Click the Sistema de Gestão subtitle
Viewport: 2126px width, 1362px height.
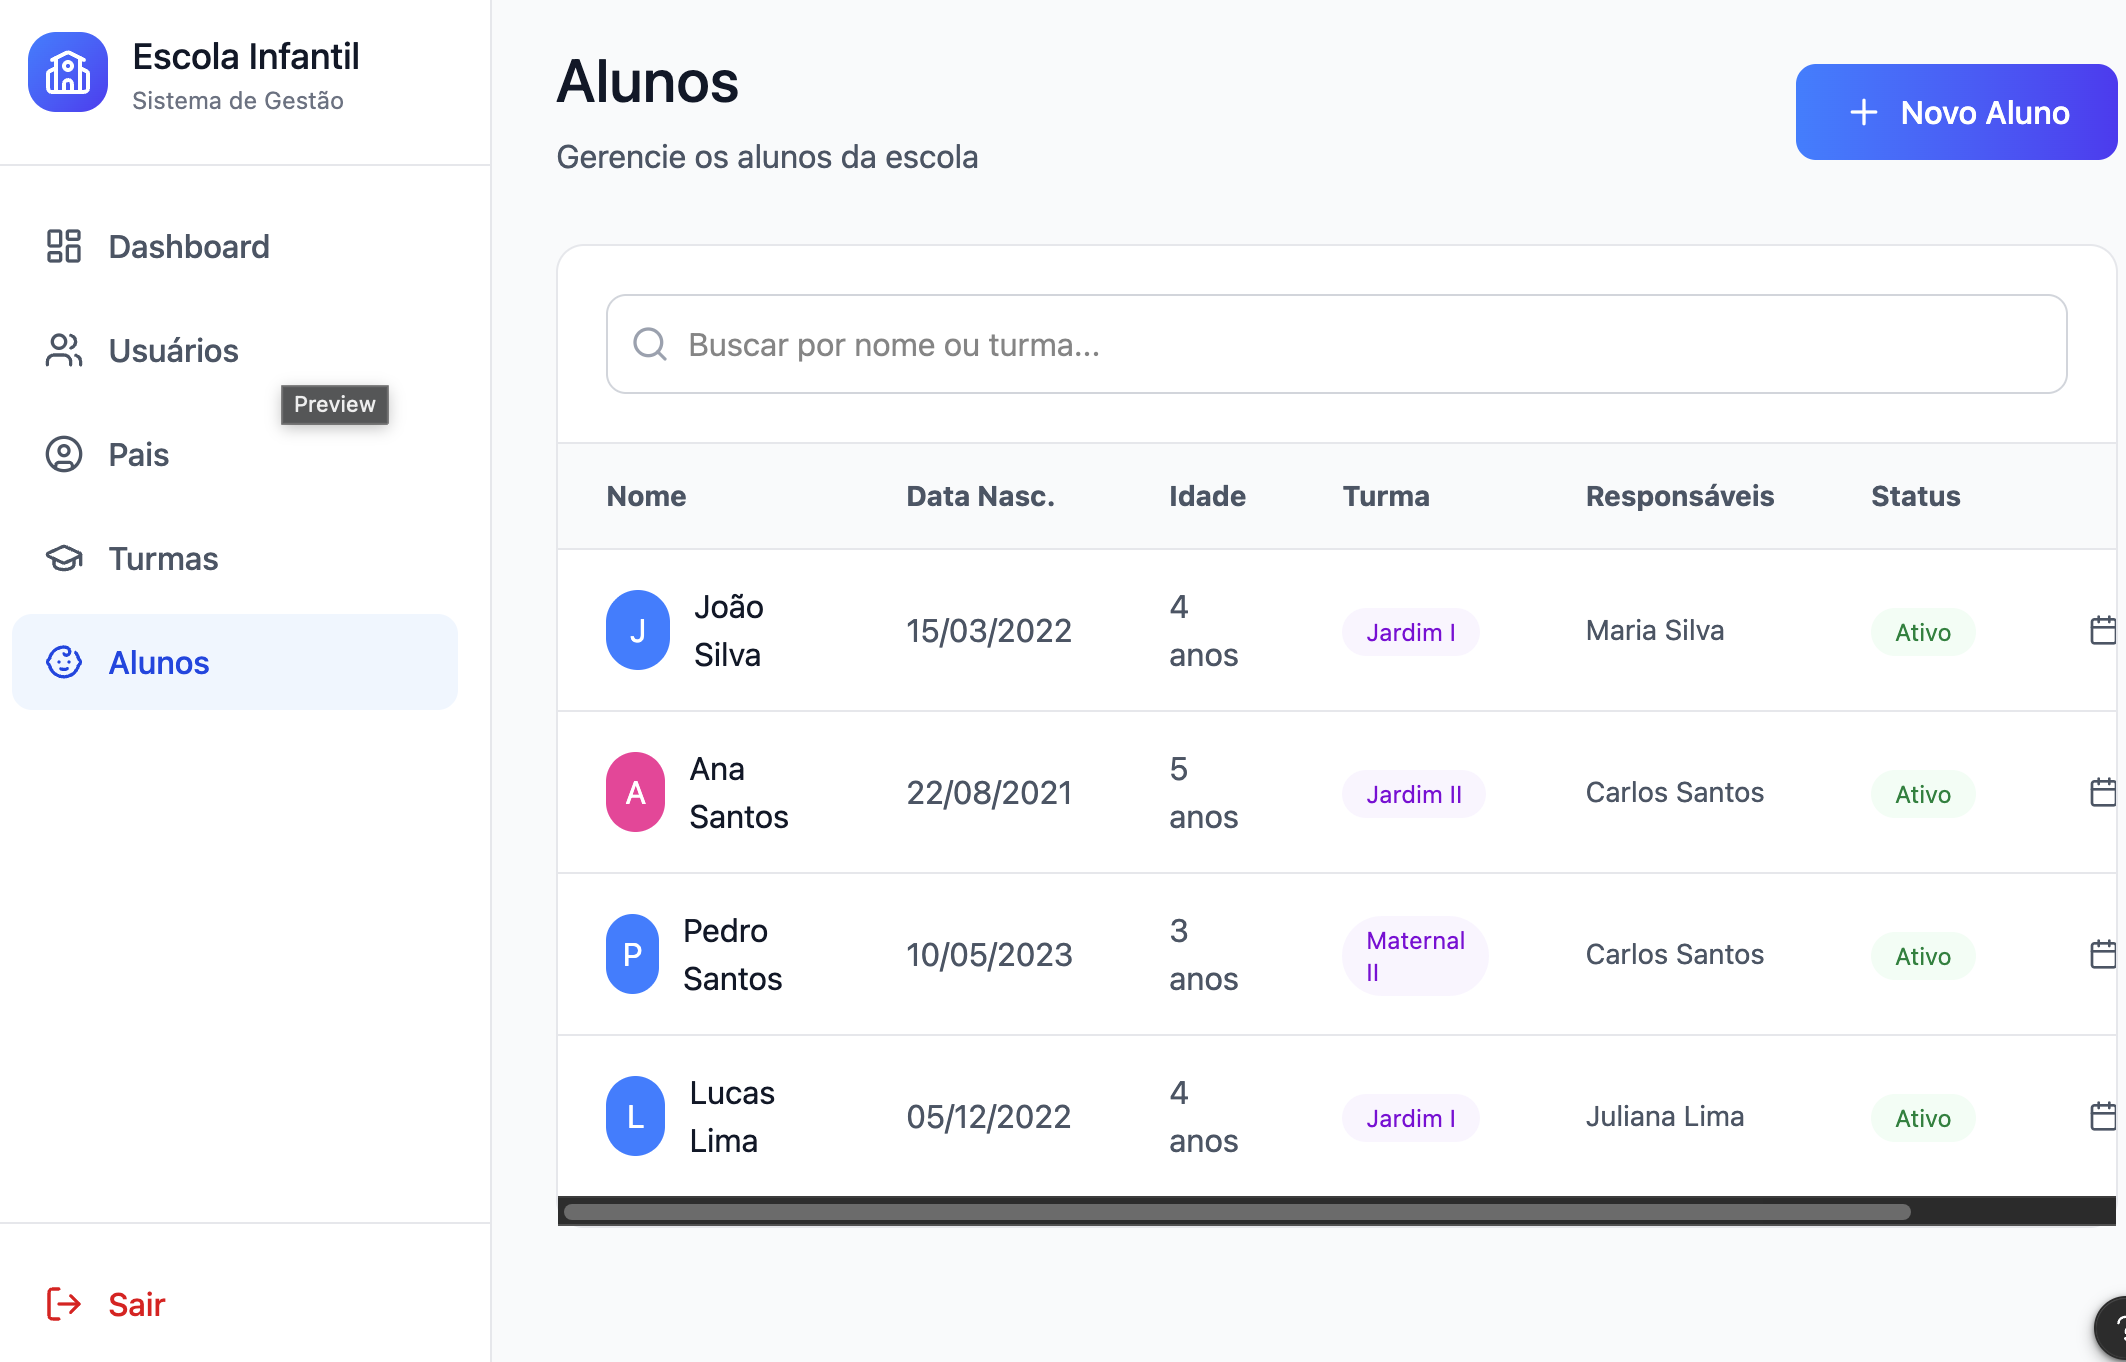(238, 100)
